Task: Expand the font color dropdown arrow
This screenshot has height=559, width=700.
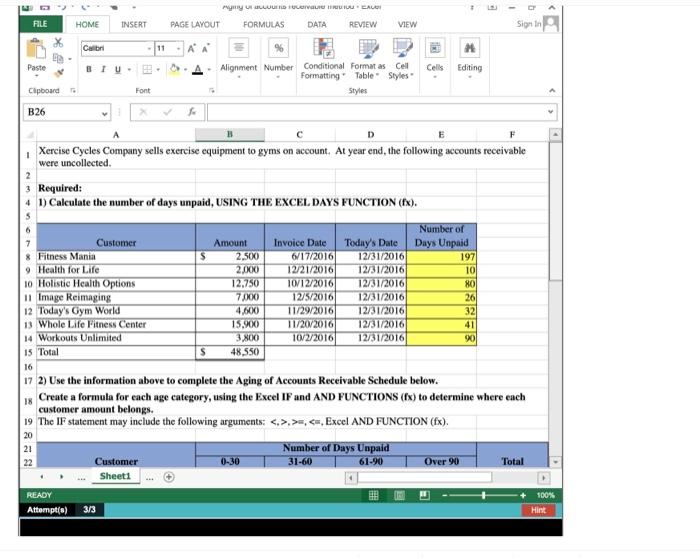Action: pyautogui.click(x=208, y=70)
